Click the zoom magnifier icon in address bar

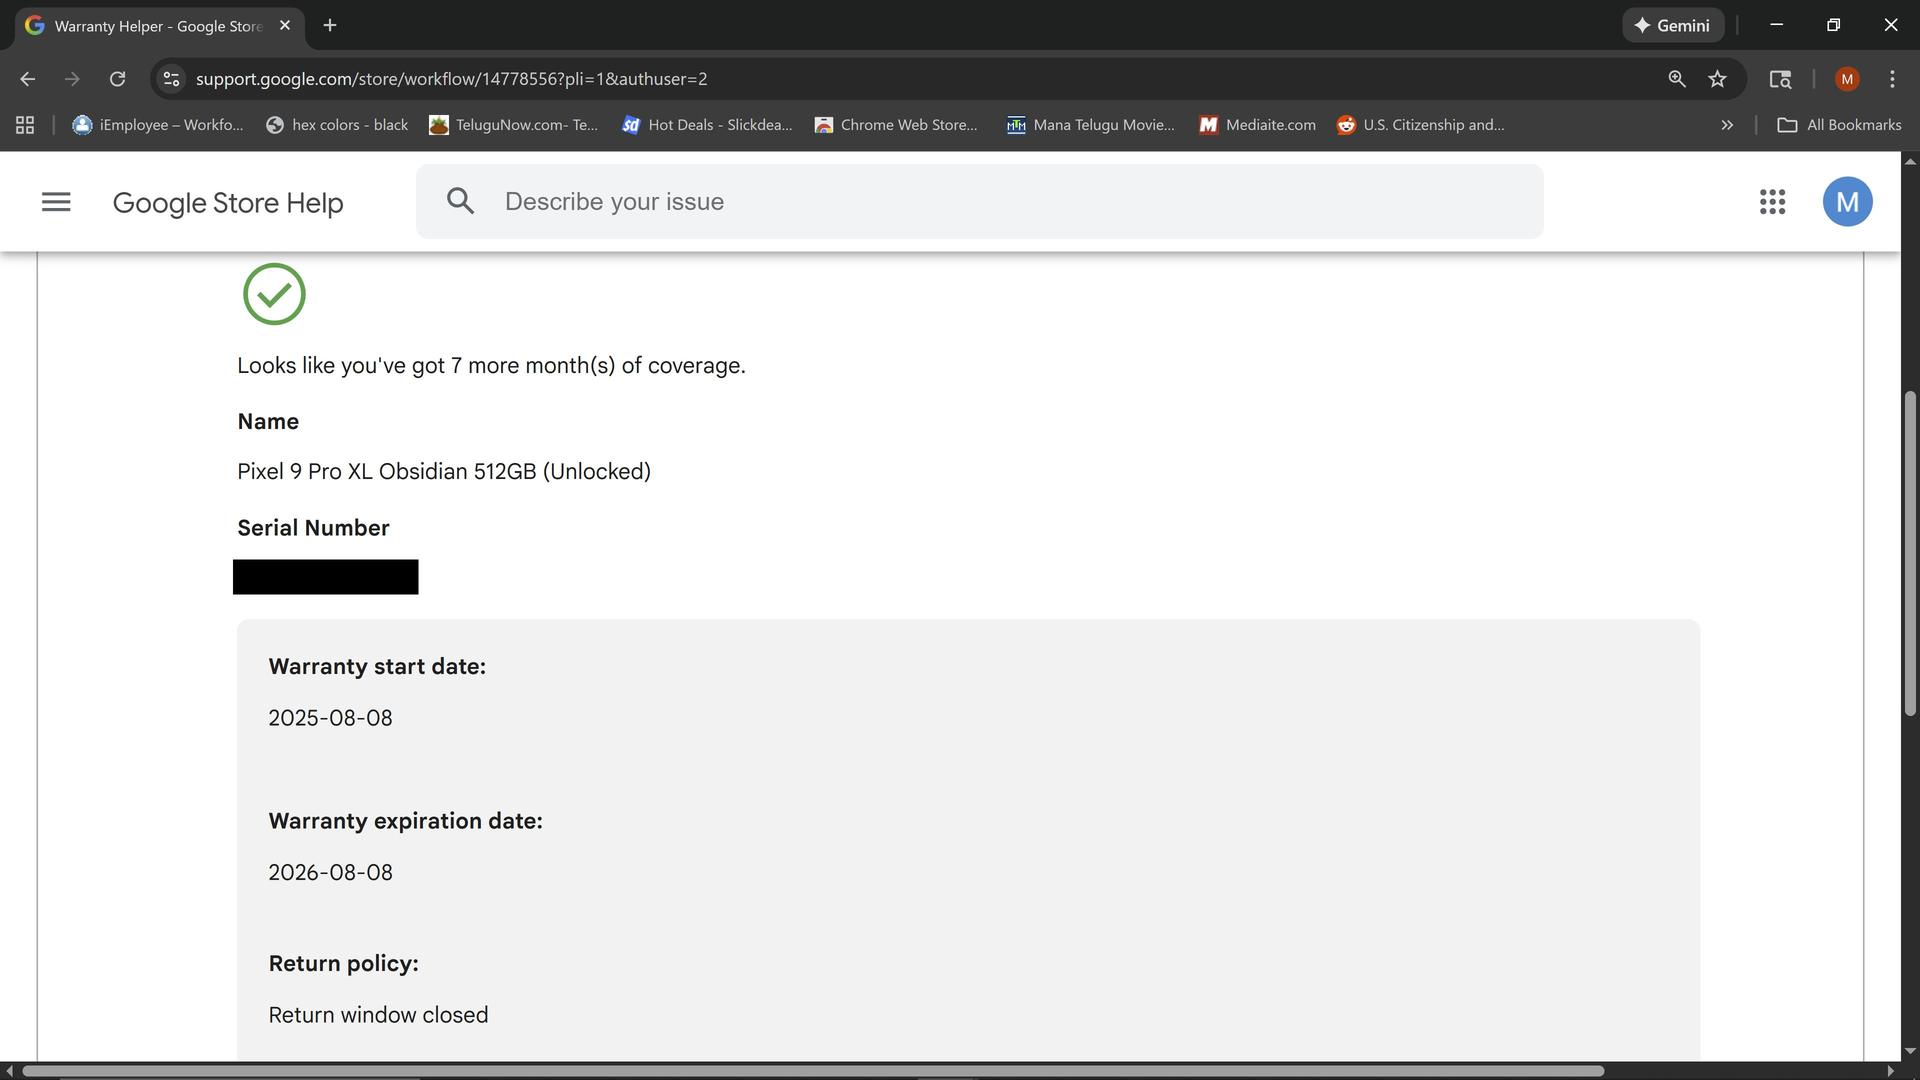1677,79
